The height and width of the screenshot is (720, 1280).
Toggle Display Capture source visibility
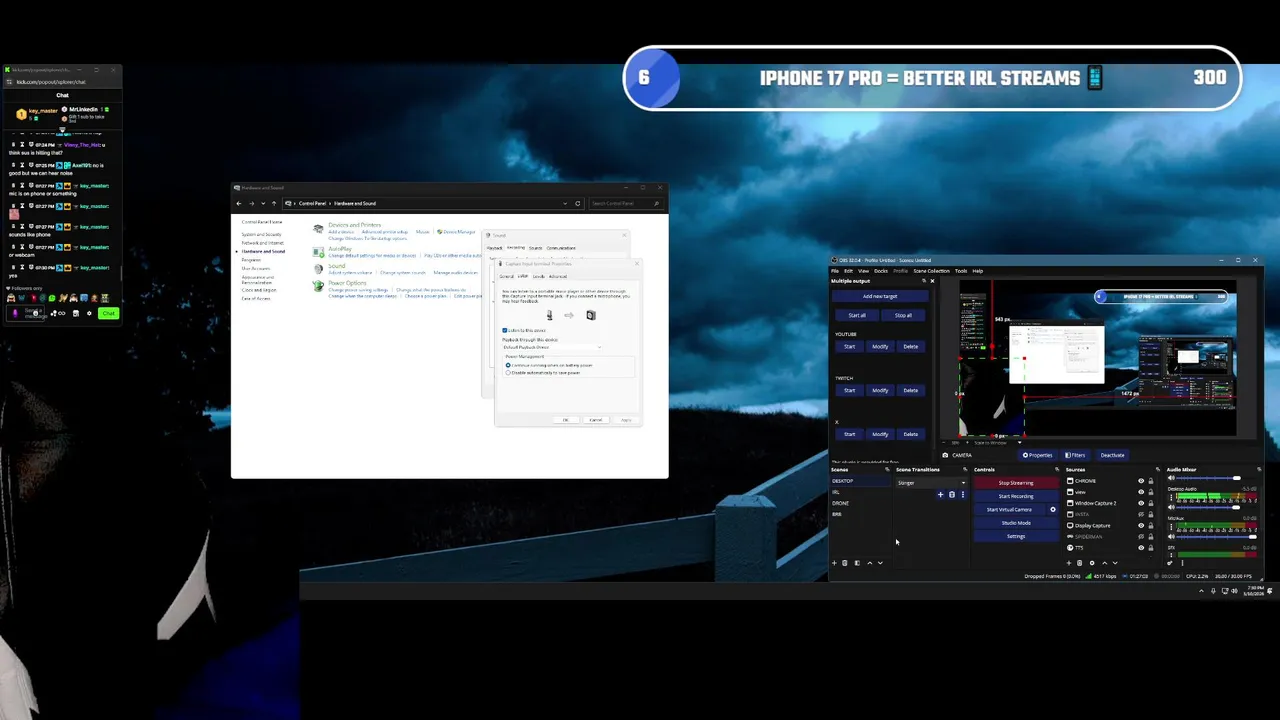[1141, 525]
